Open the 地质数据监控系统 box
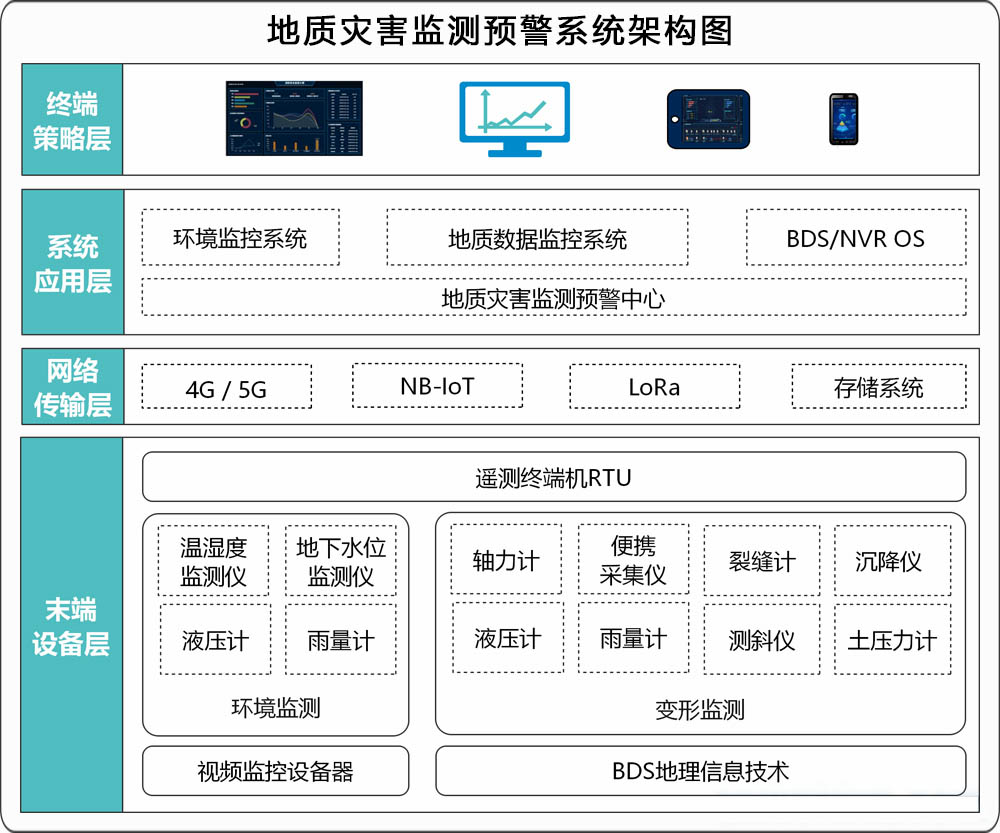 [537, 238]
